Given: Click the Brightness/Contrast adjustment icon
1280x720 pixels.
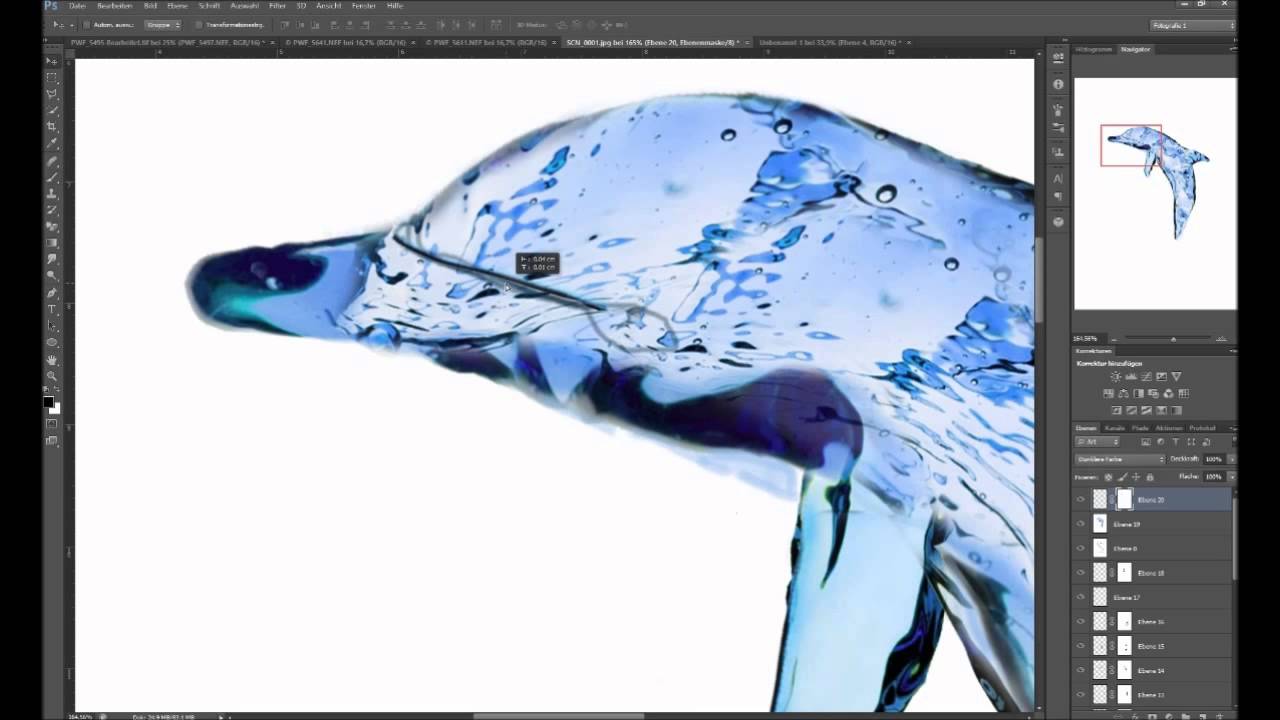Looking at the screenshot, I should 1116,377.
